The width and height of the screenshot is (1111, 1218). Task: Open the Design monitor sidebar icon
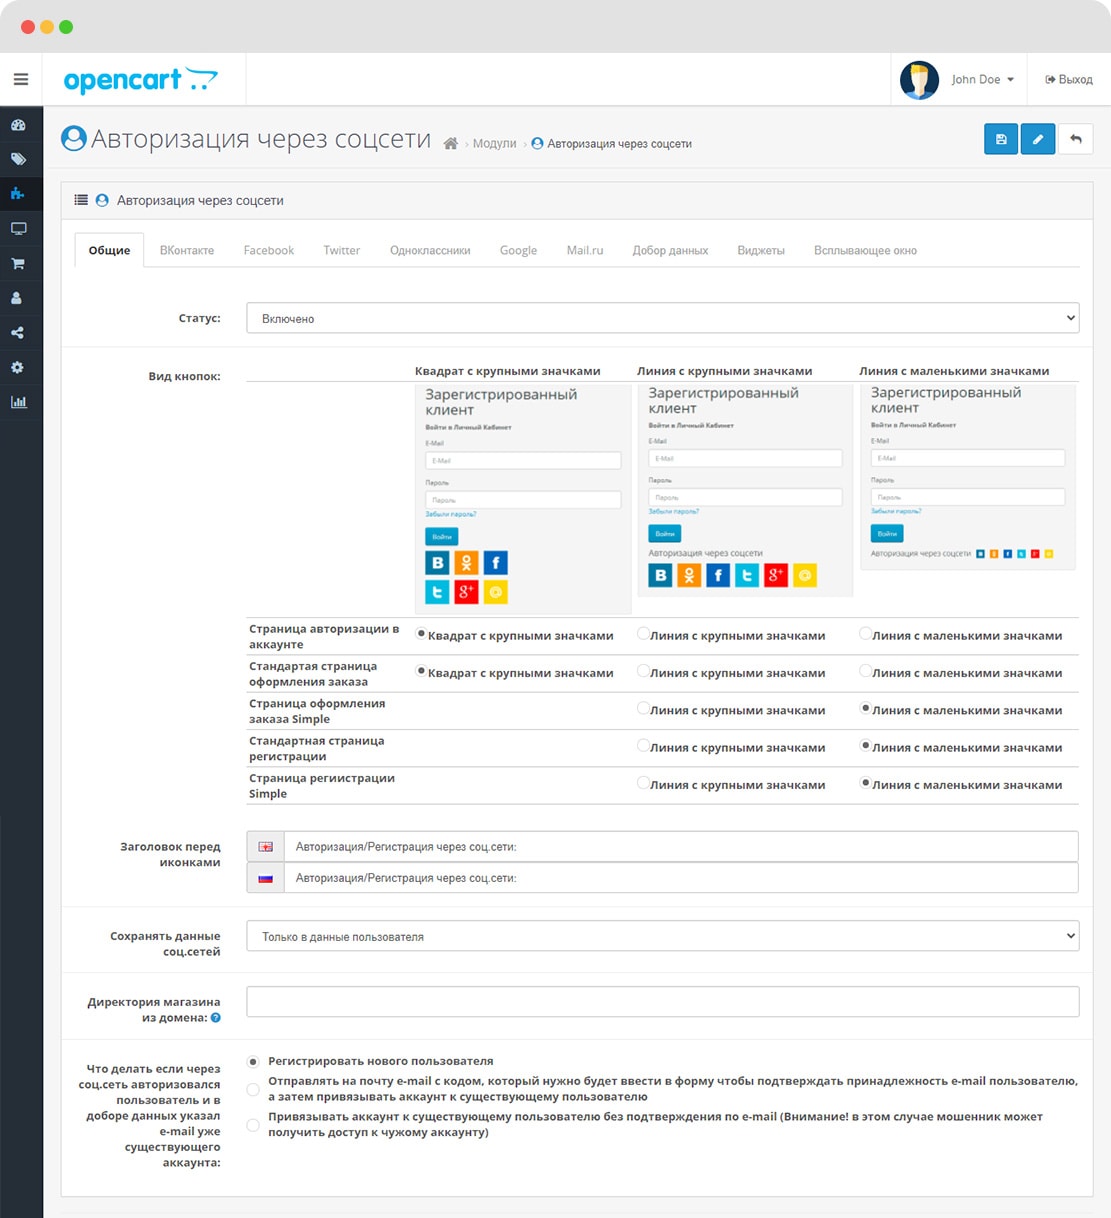[x=18, y=229]
